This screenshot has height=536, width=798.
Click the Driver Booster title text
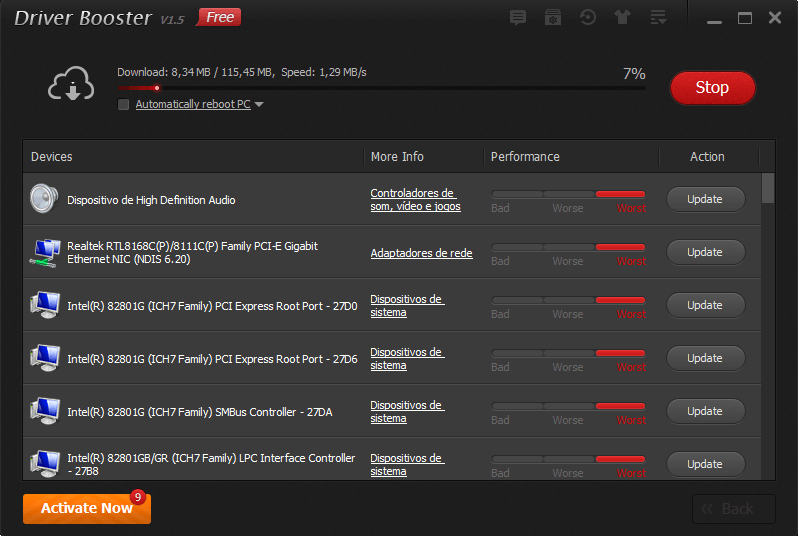[x=82, y=18]
